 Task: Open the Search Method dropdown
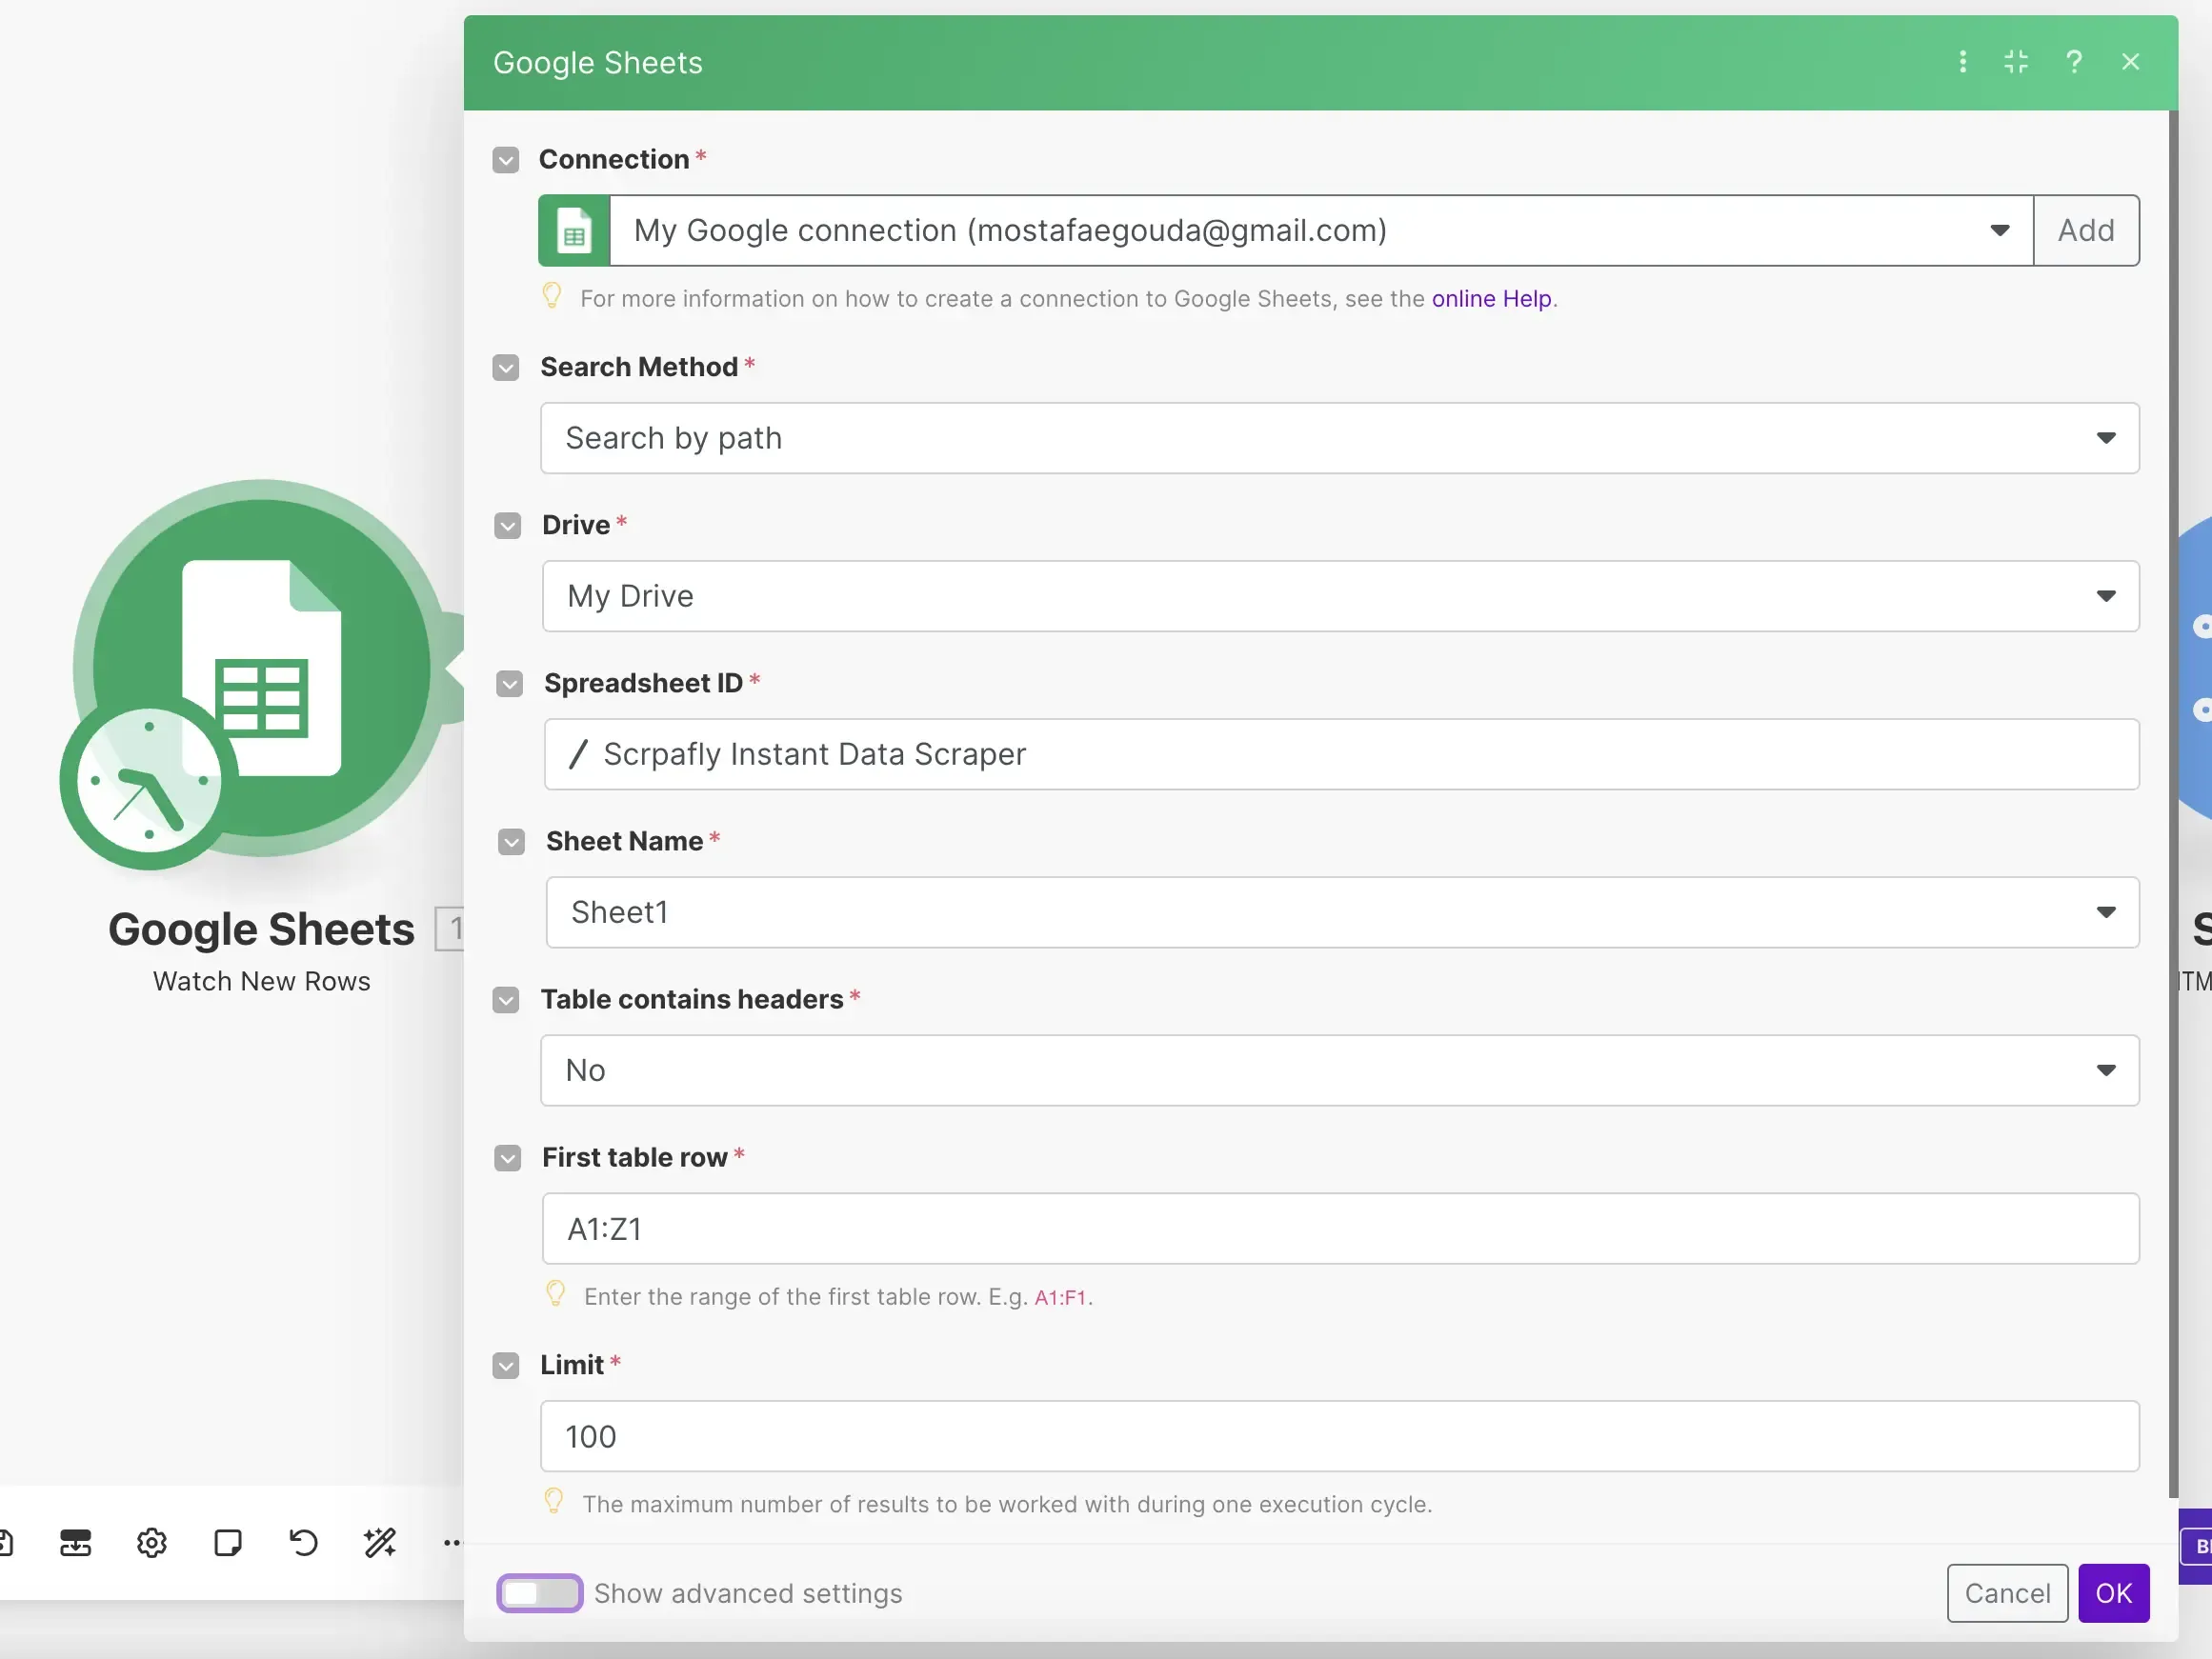pyautogui.click(x=2107, y=438)
